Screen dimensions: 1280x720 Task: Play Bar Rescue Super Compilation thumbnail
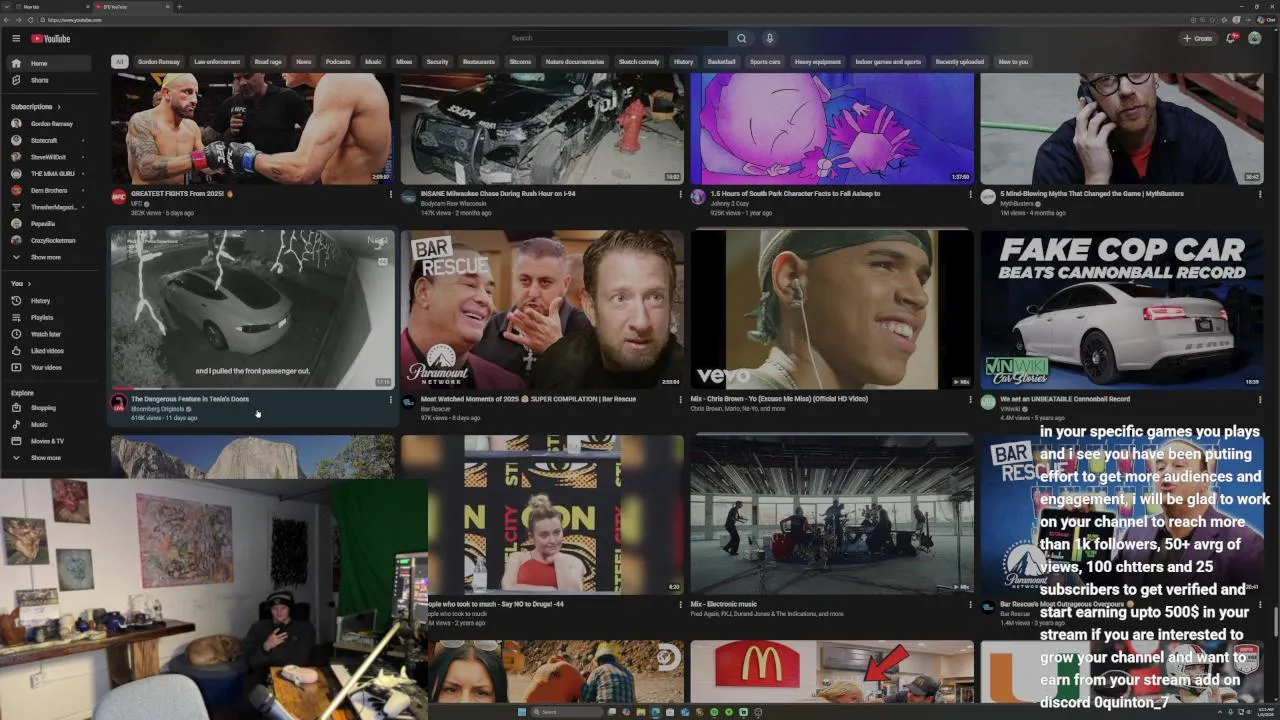(542, 309)
